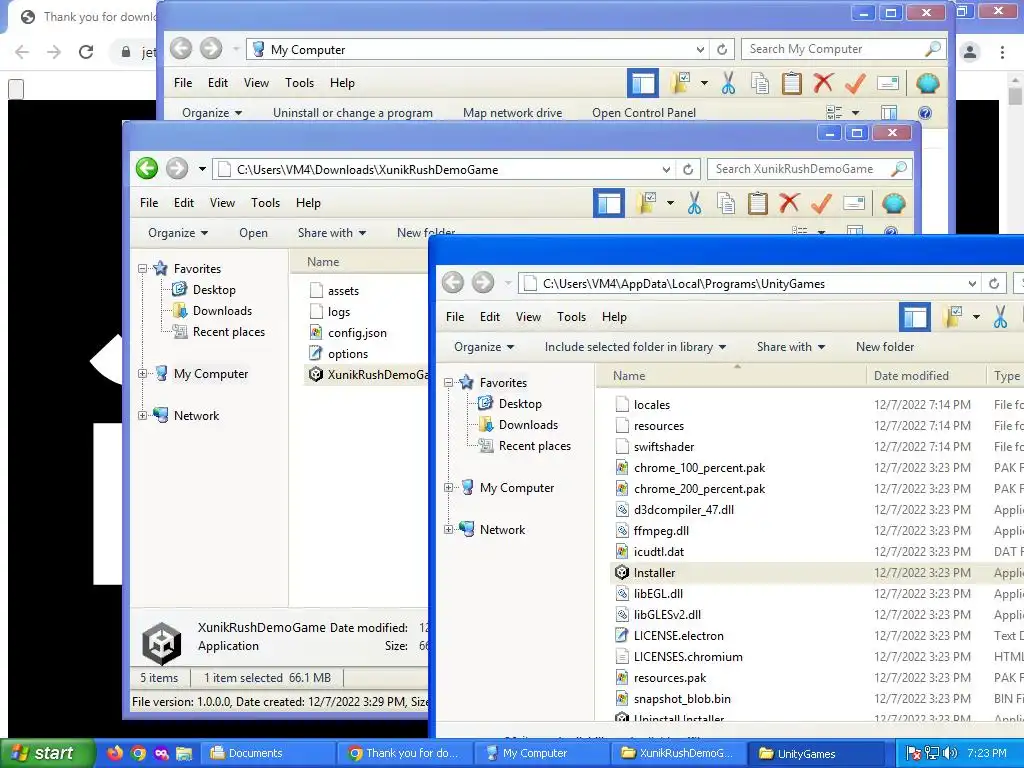Expand My Computer node in UnityGames tree
The height and width of the screenshot is (768, 1024).
448,488
